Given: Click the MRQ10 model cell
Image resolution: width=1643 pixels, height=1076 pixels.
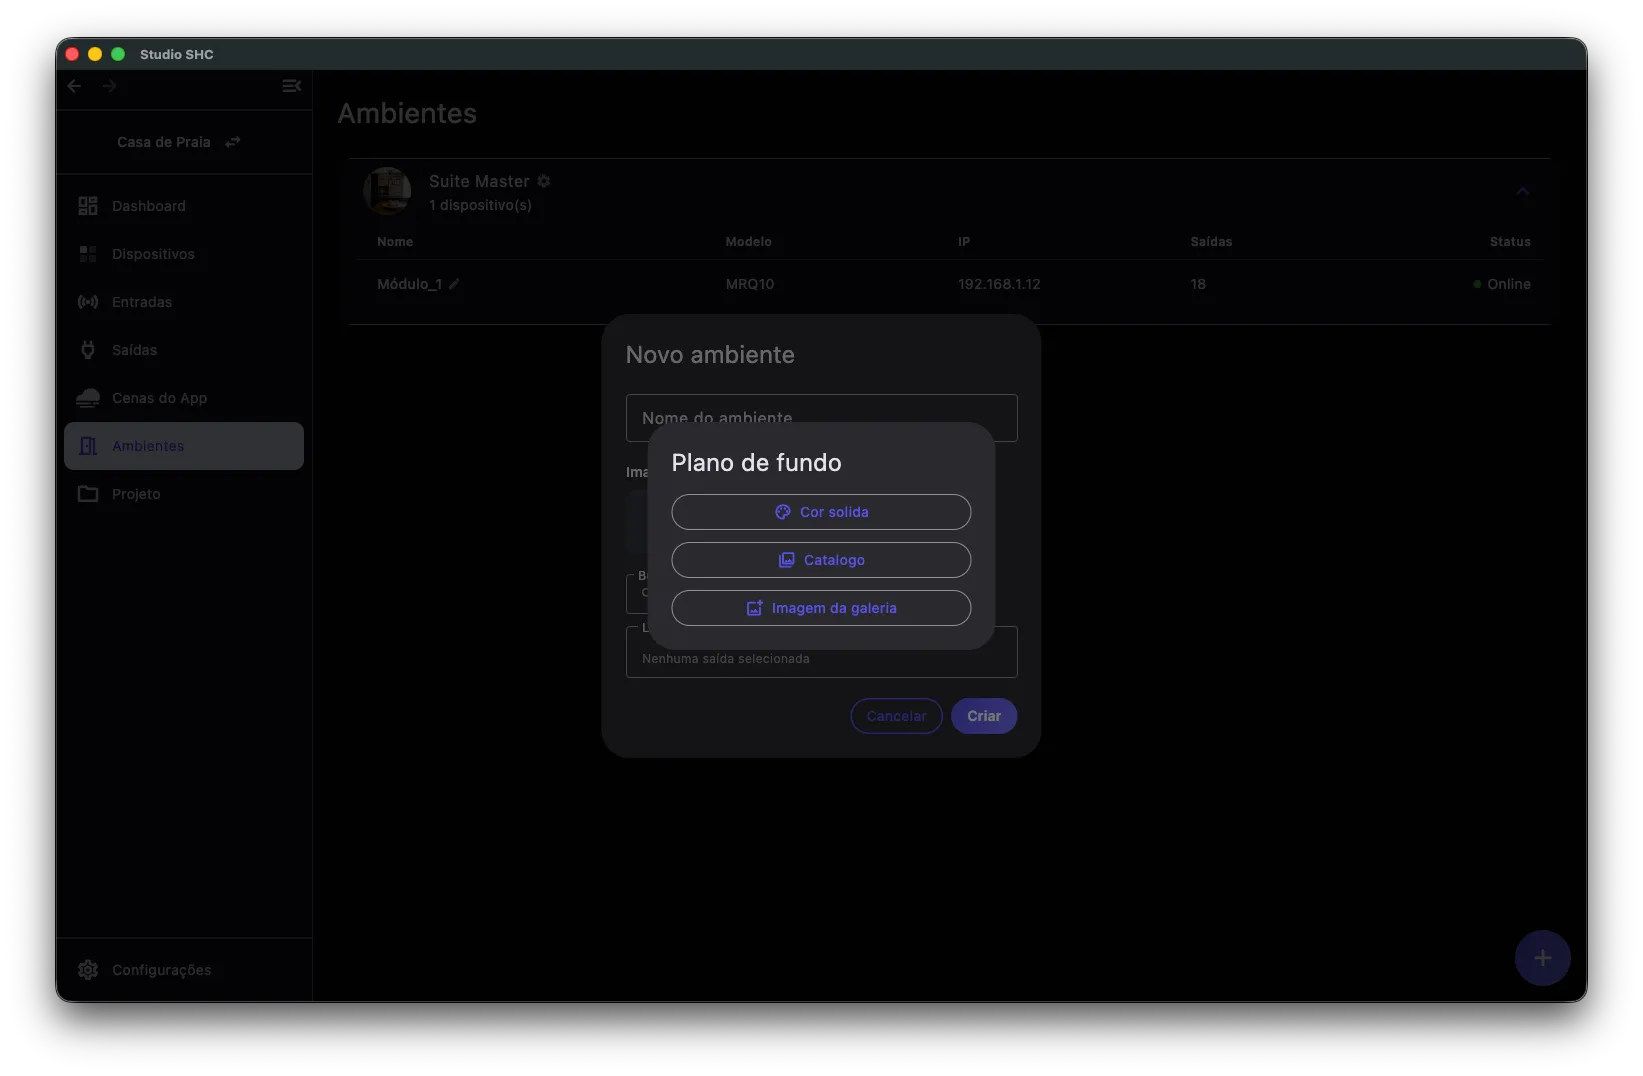Looking at the screenshot, I should click(750, 284).
